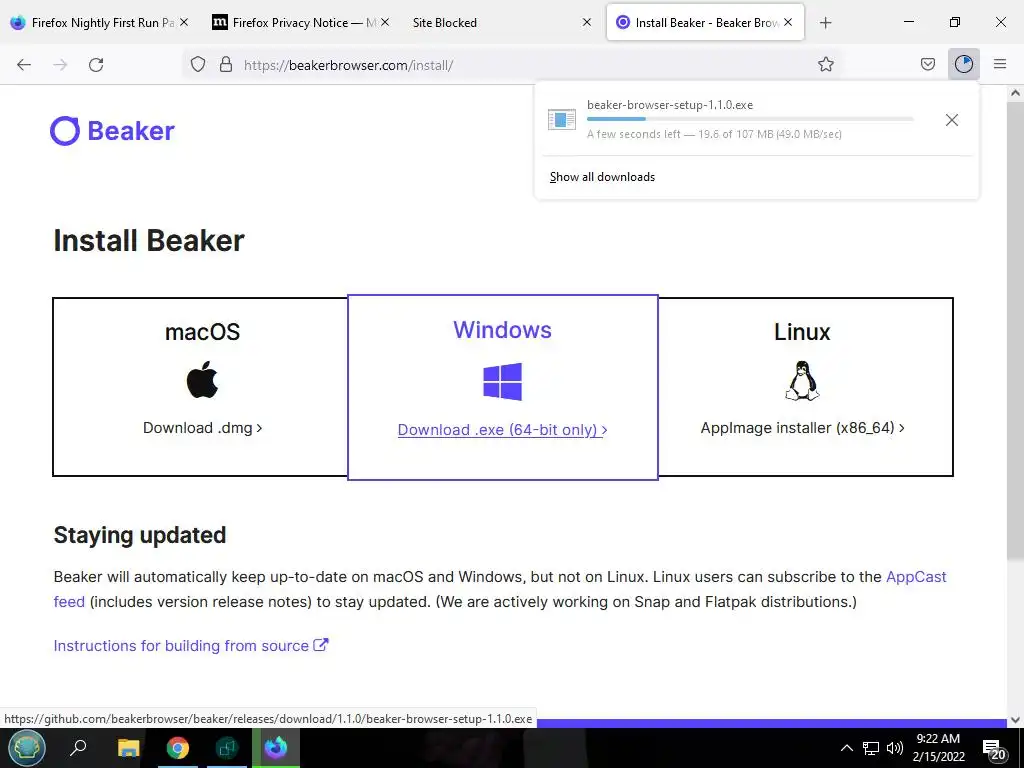Open taskbar search magnifier
Screen dimensions: 1024x768
[78, 748]
